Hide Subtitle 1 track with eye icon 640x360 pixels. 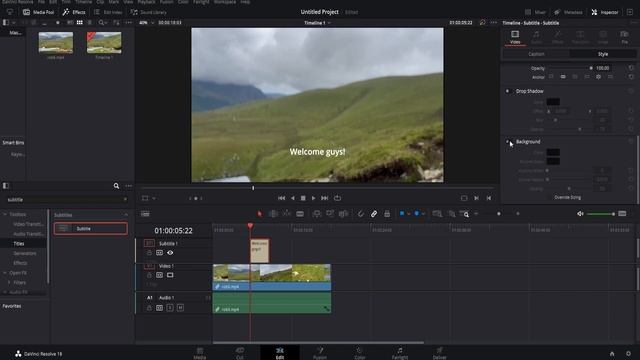(x=170, y=253)
